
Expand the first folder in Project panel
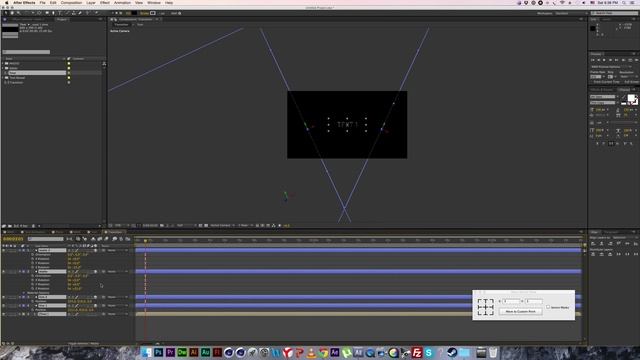tap(3, 63)
